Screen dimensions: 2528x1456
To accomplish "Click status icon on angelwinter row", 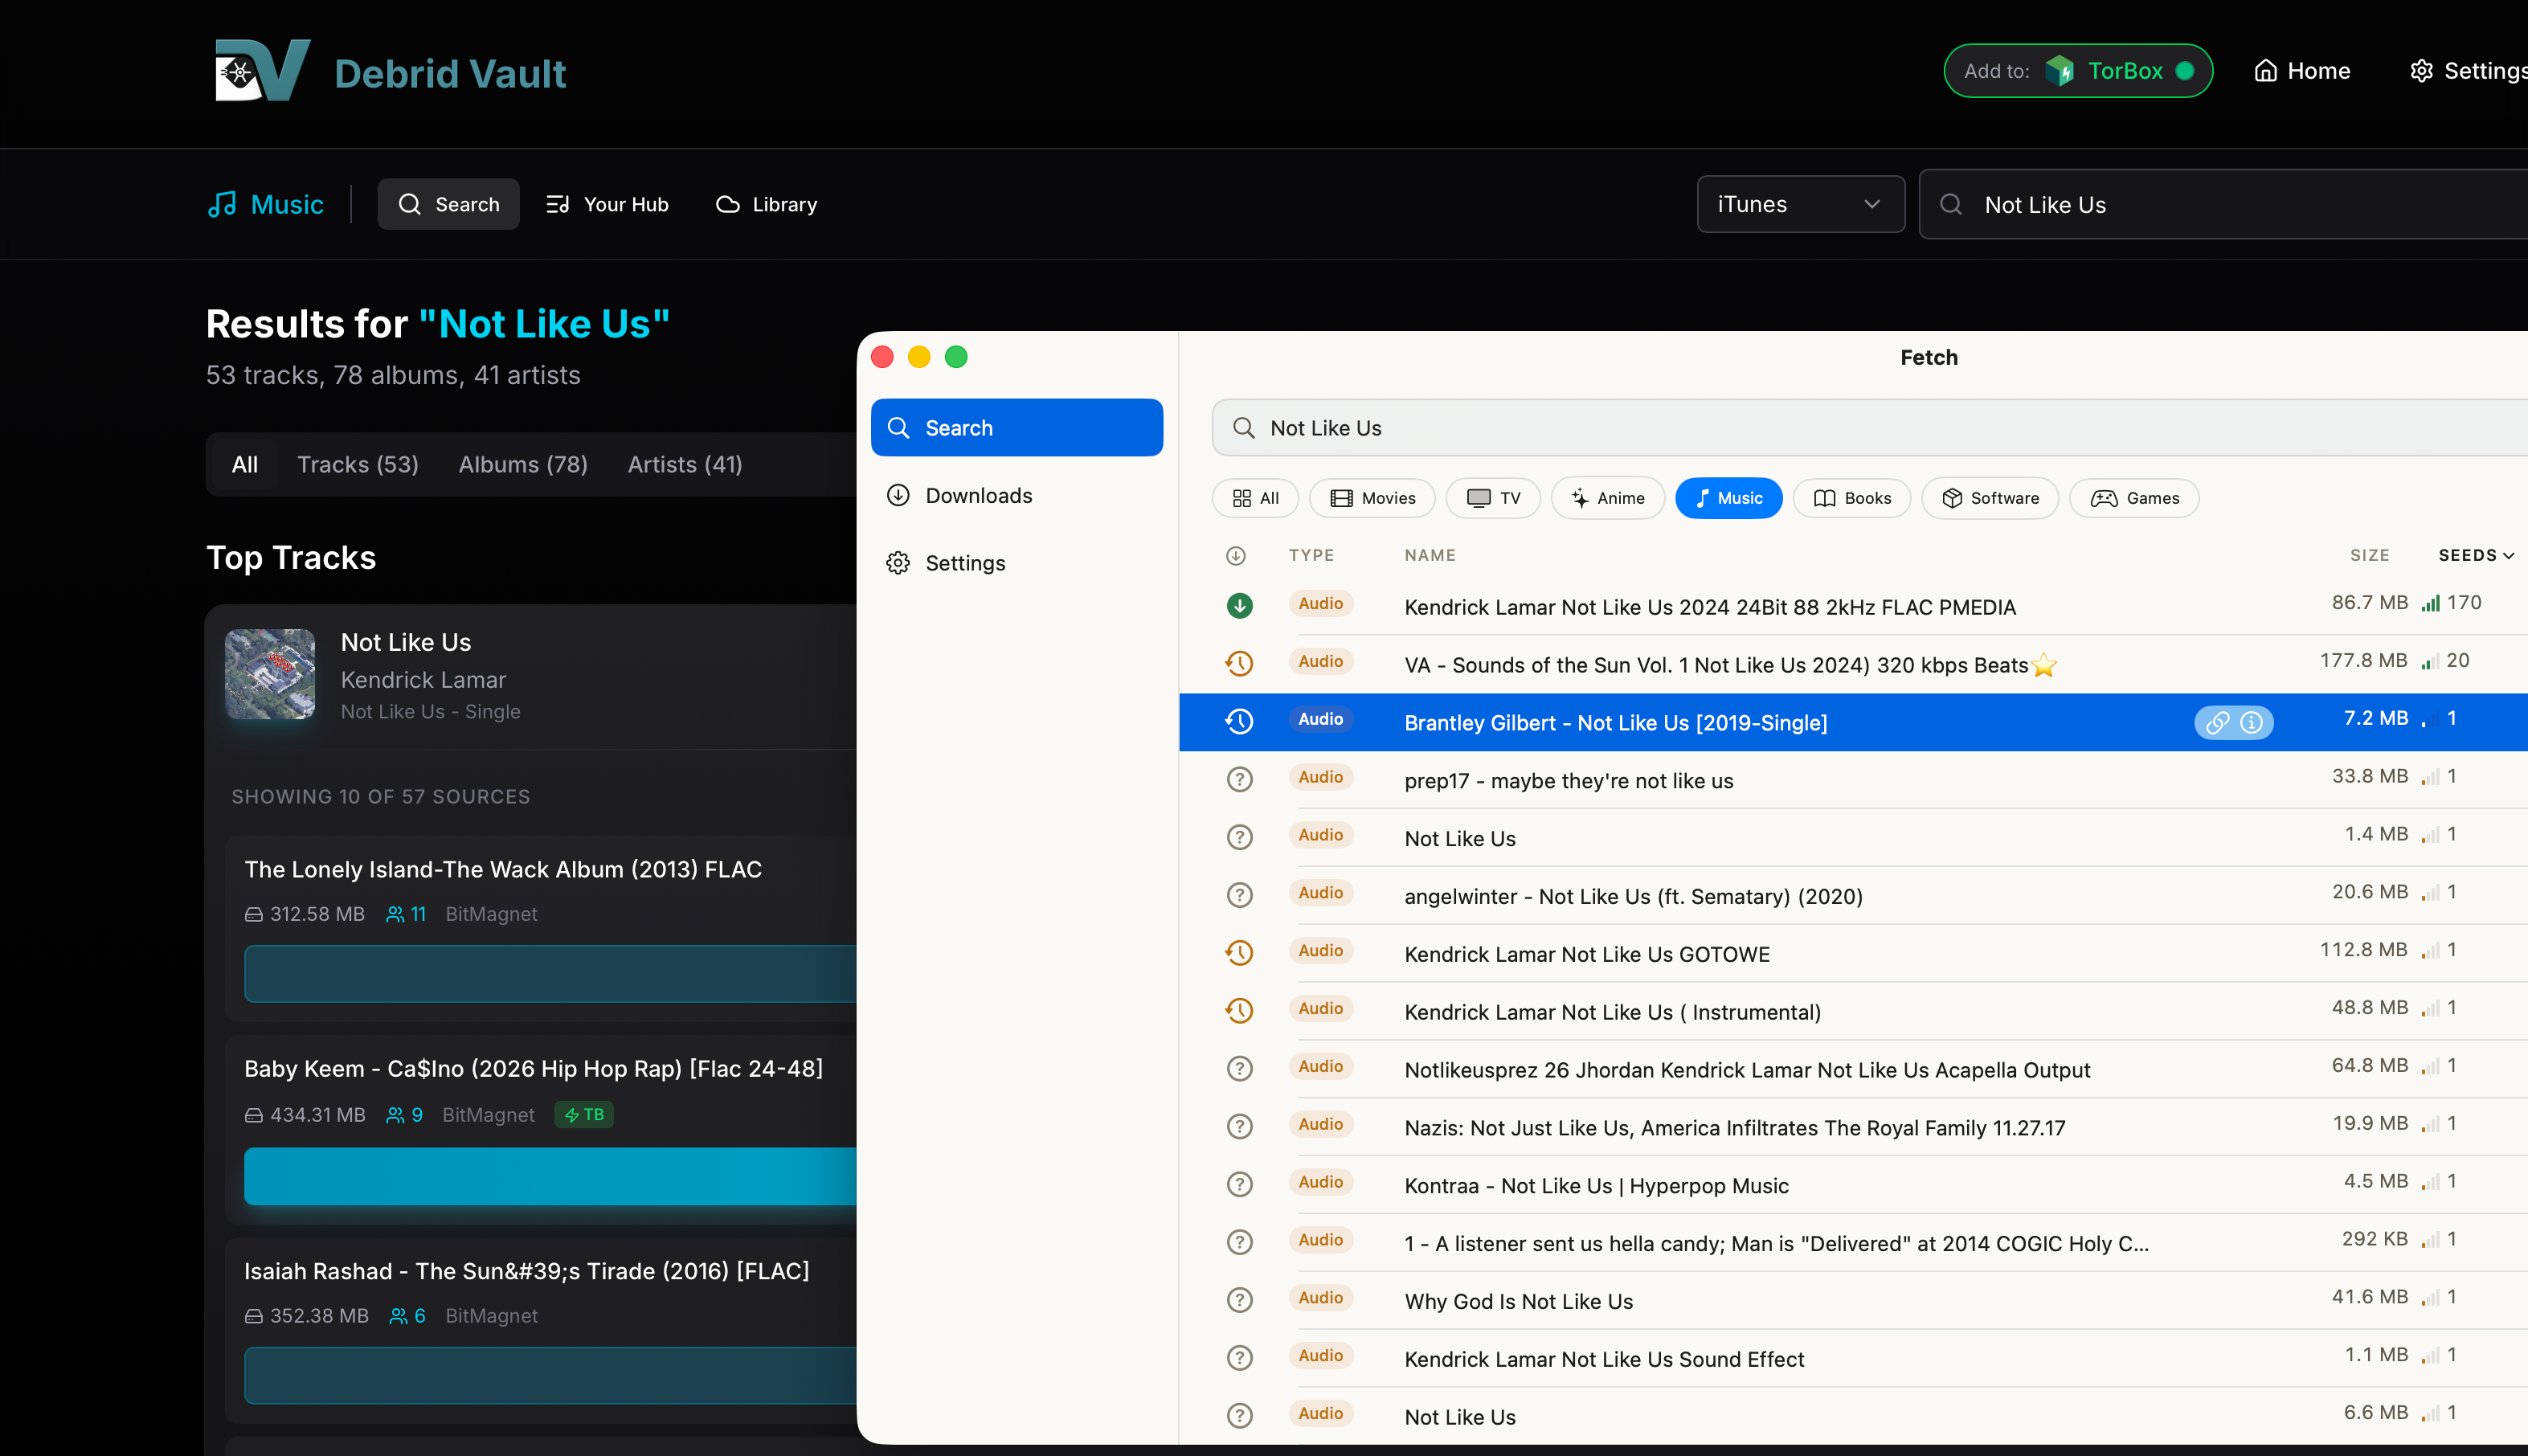I will pos(1240,894).
